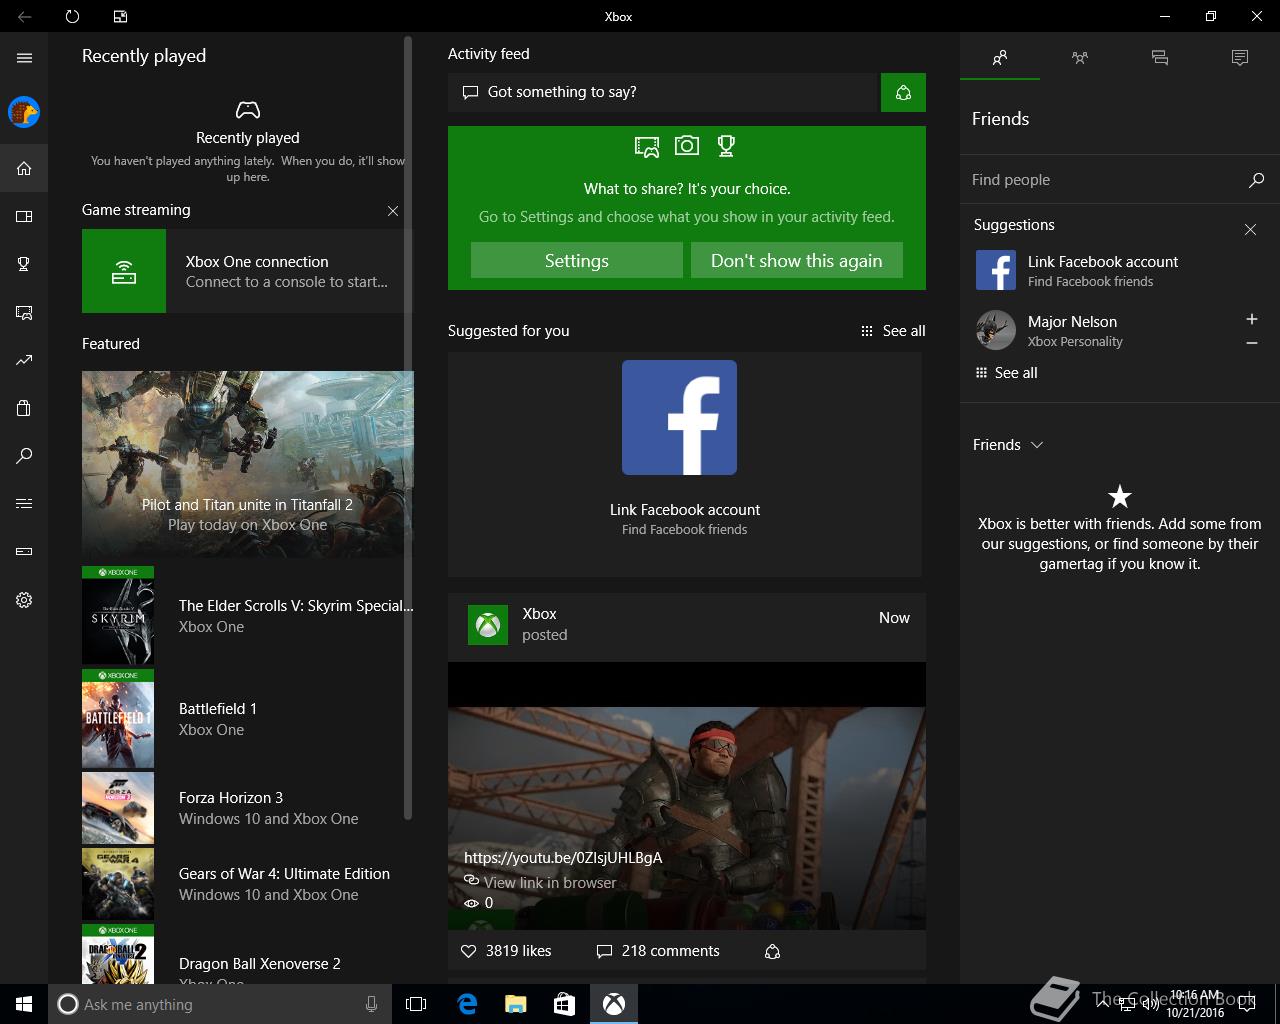Click the refresh icon in title bar

tap(72, 16)
